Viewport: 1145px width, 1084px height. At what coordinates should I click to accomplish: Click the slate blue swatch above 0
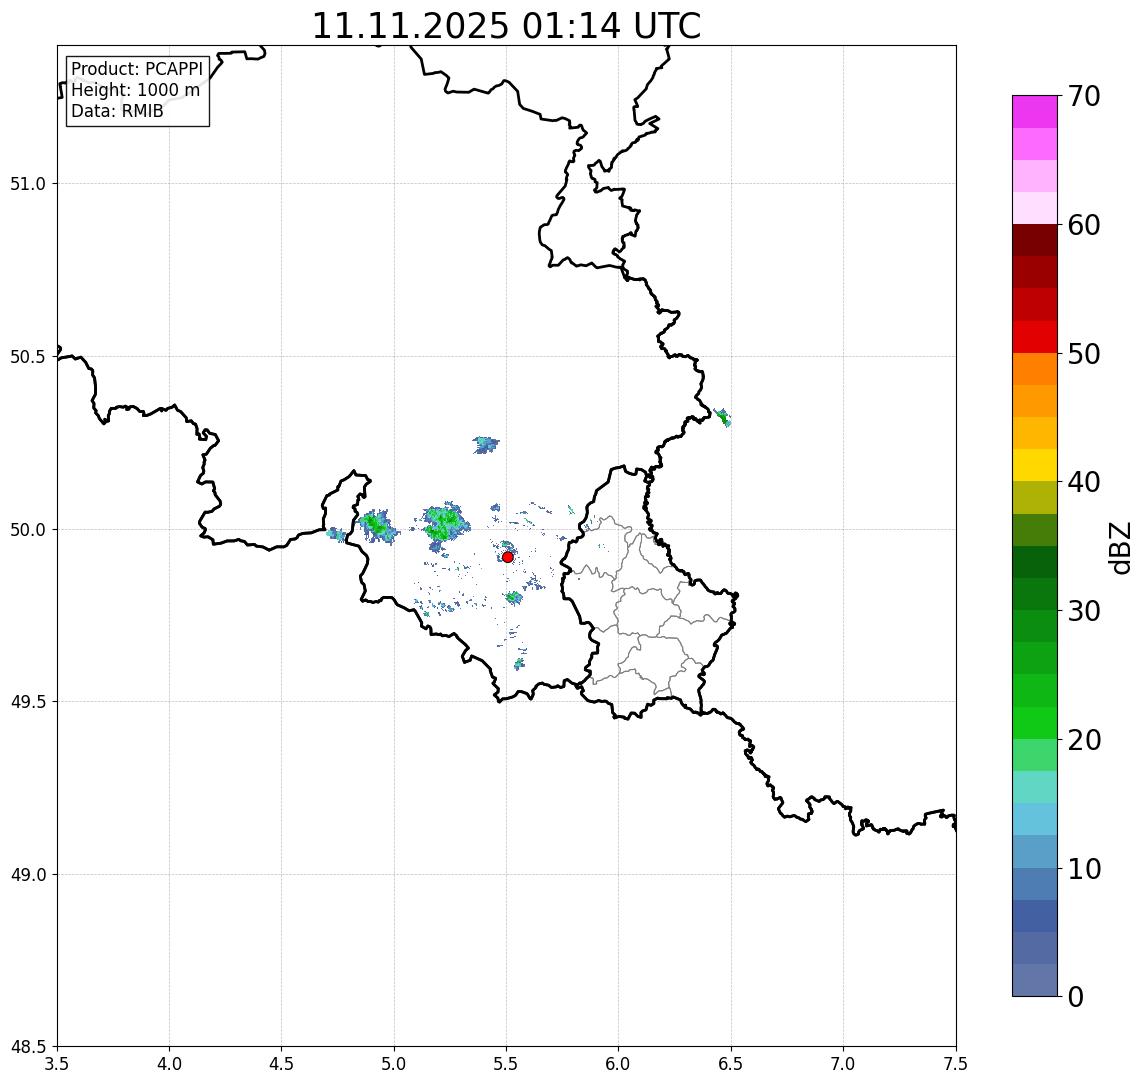pyautogui.click(x=1035, y=980)
